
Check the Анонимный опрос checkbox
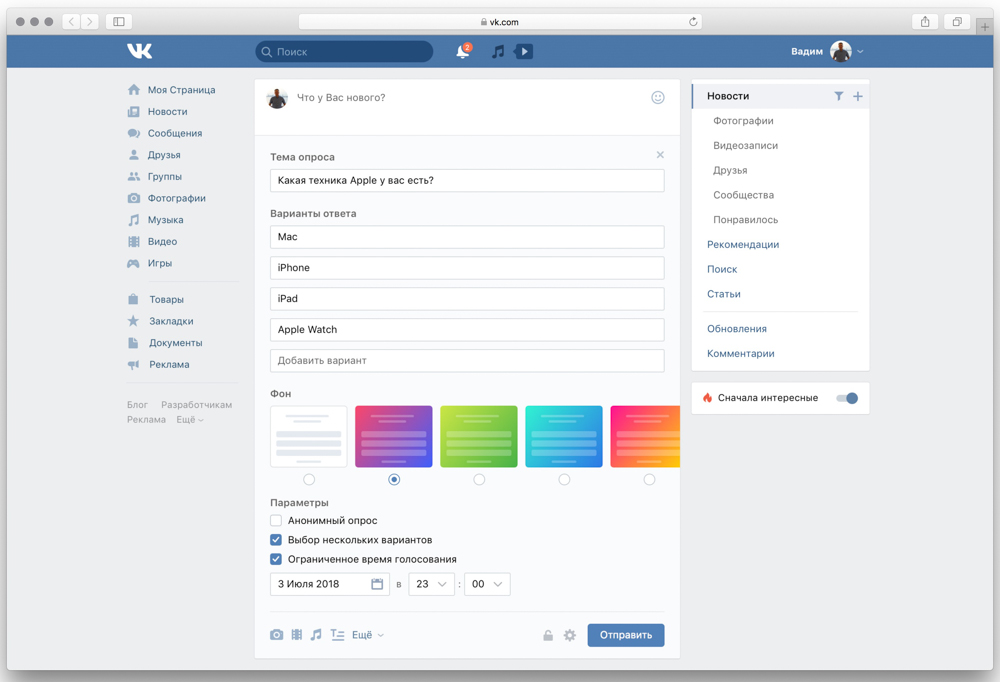pyautogui.click(x=276, y=521)
